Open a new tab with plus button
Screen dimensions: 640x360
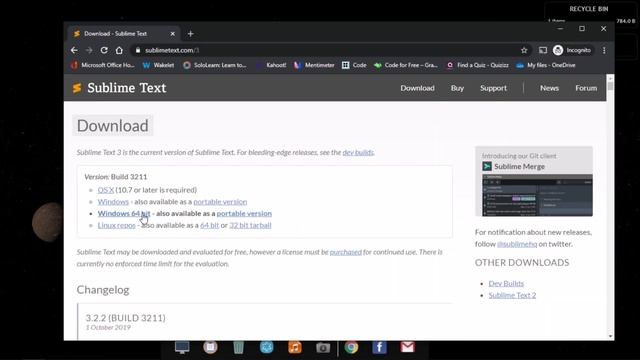pyautogui.click(x=191, y=34)
